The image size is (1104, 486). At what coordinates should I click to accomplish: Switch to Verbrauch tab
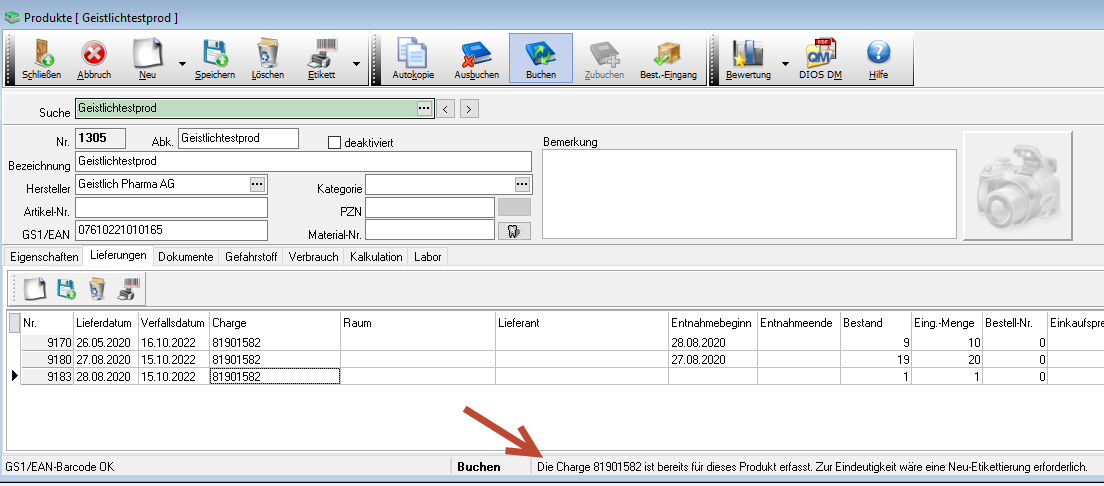[313, 257]
